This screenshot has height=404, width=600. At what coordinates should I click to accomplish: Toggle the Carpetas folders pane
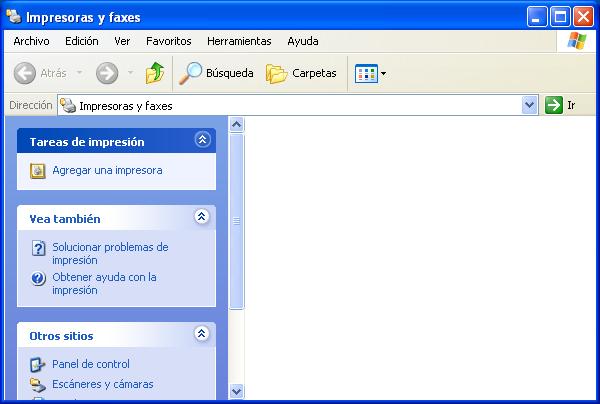click(301, 73)
